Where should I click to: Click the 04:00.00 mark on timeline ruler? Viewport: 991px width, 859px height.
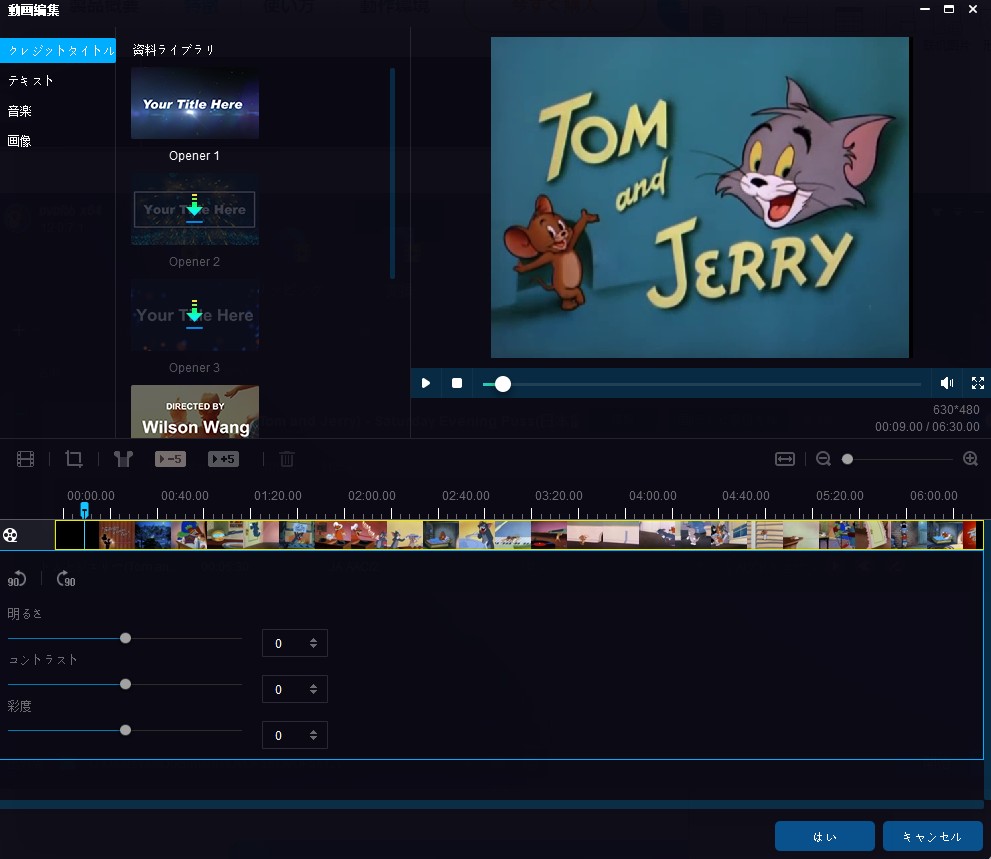[x=653, y=496]
